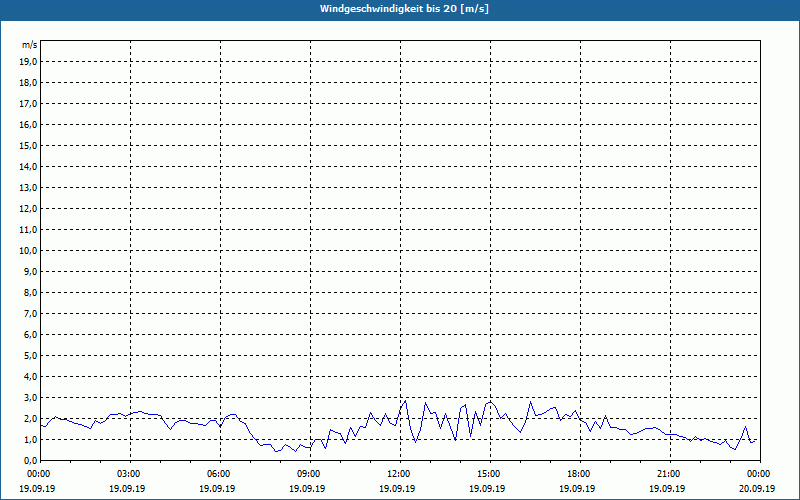Click the 'Windgeschwindigkeit bis 20 [m/s]' chart title
Image resolution: width=800 pixels, height=500 pixels.
pyautogui.click(x=404, y=9)
